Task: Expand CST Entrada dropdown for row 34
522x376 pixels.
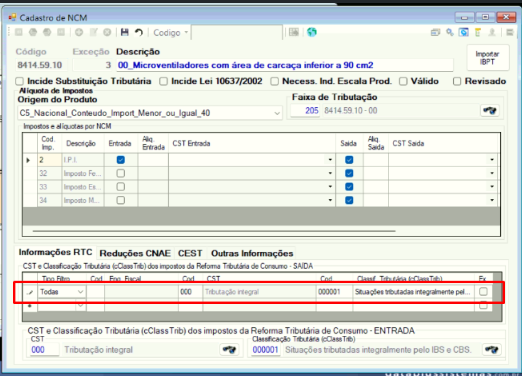Action: point(330,200)
